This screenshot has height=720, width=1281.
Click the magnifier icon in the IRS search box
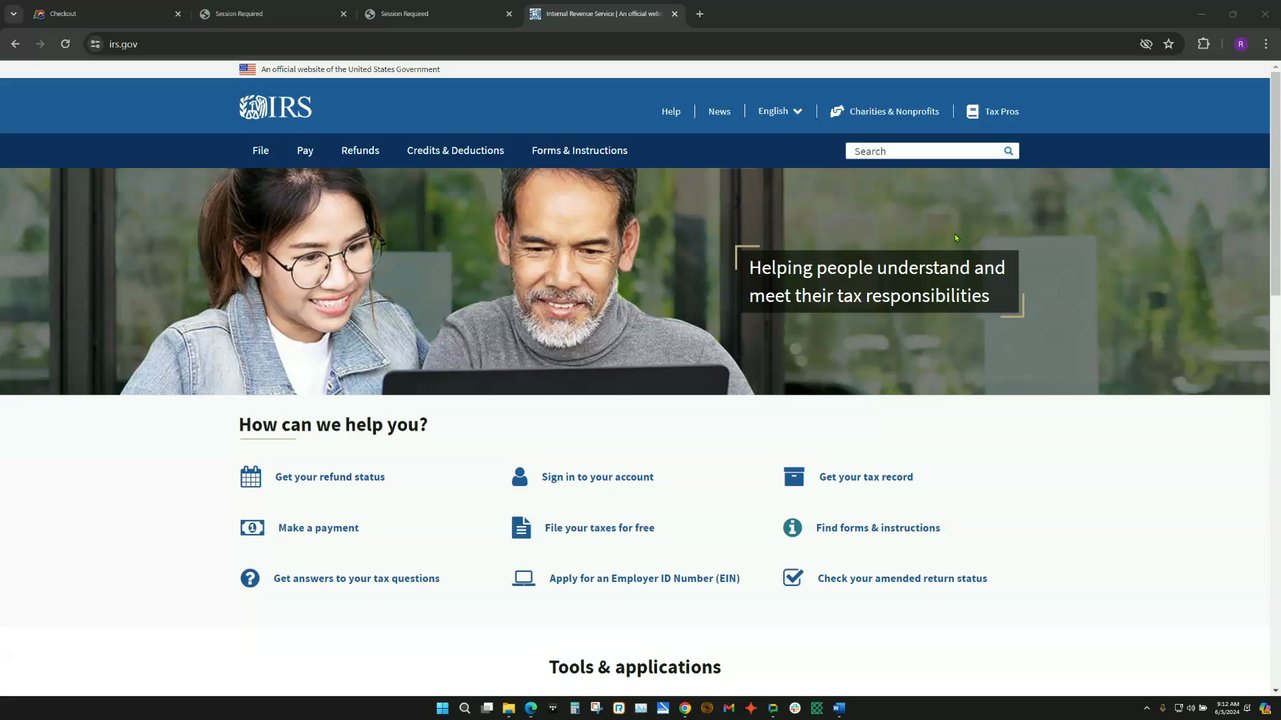click(1008, 151)
